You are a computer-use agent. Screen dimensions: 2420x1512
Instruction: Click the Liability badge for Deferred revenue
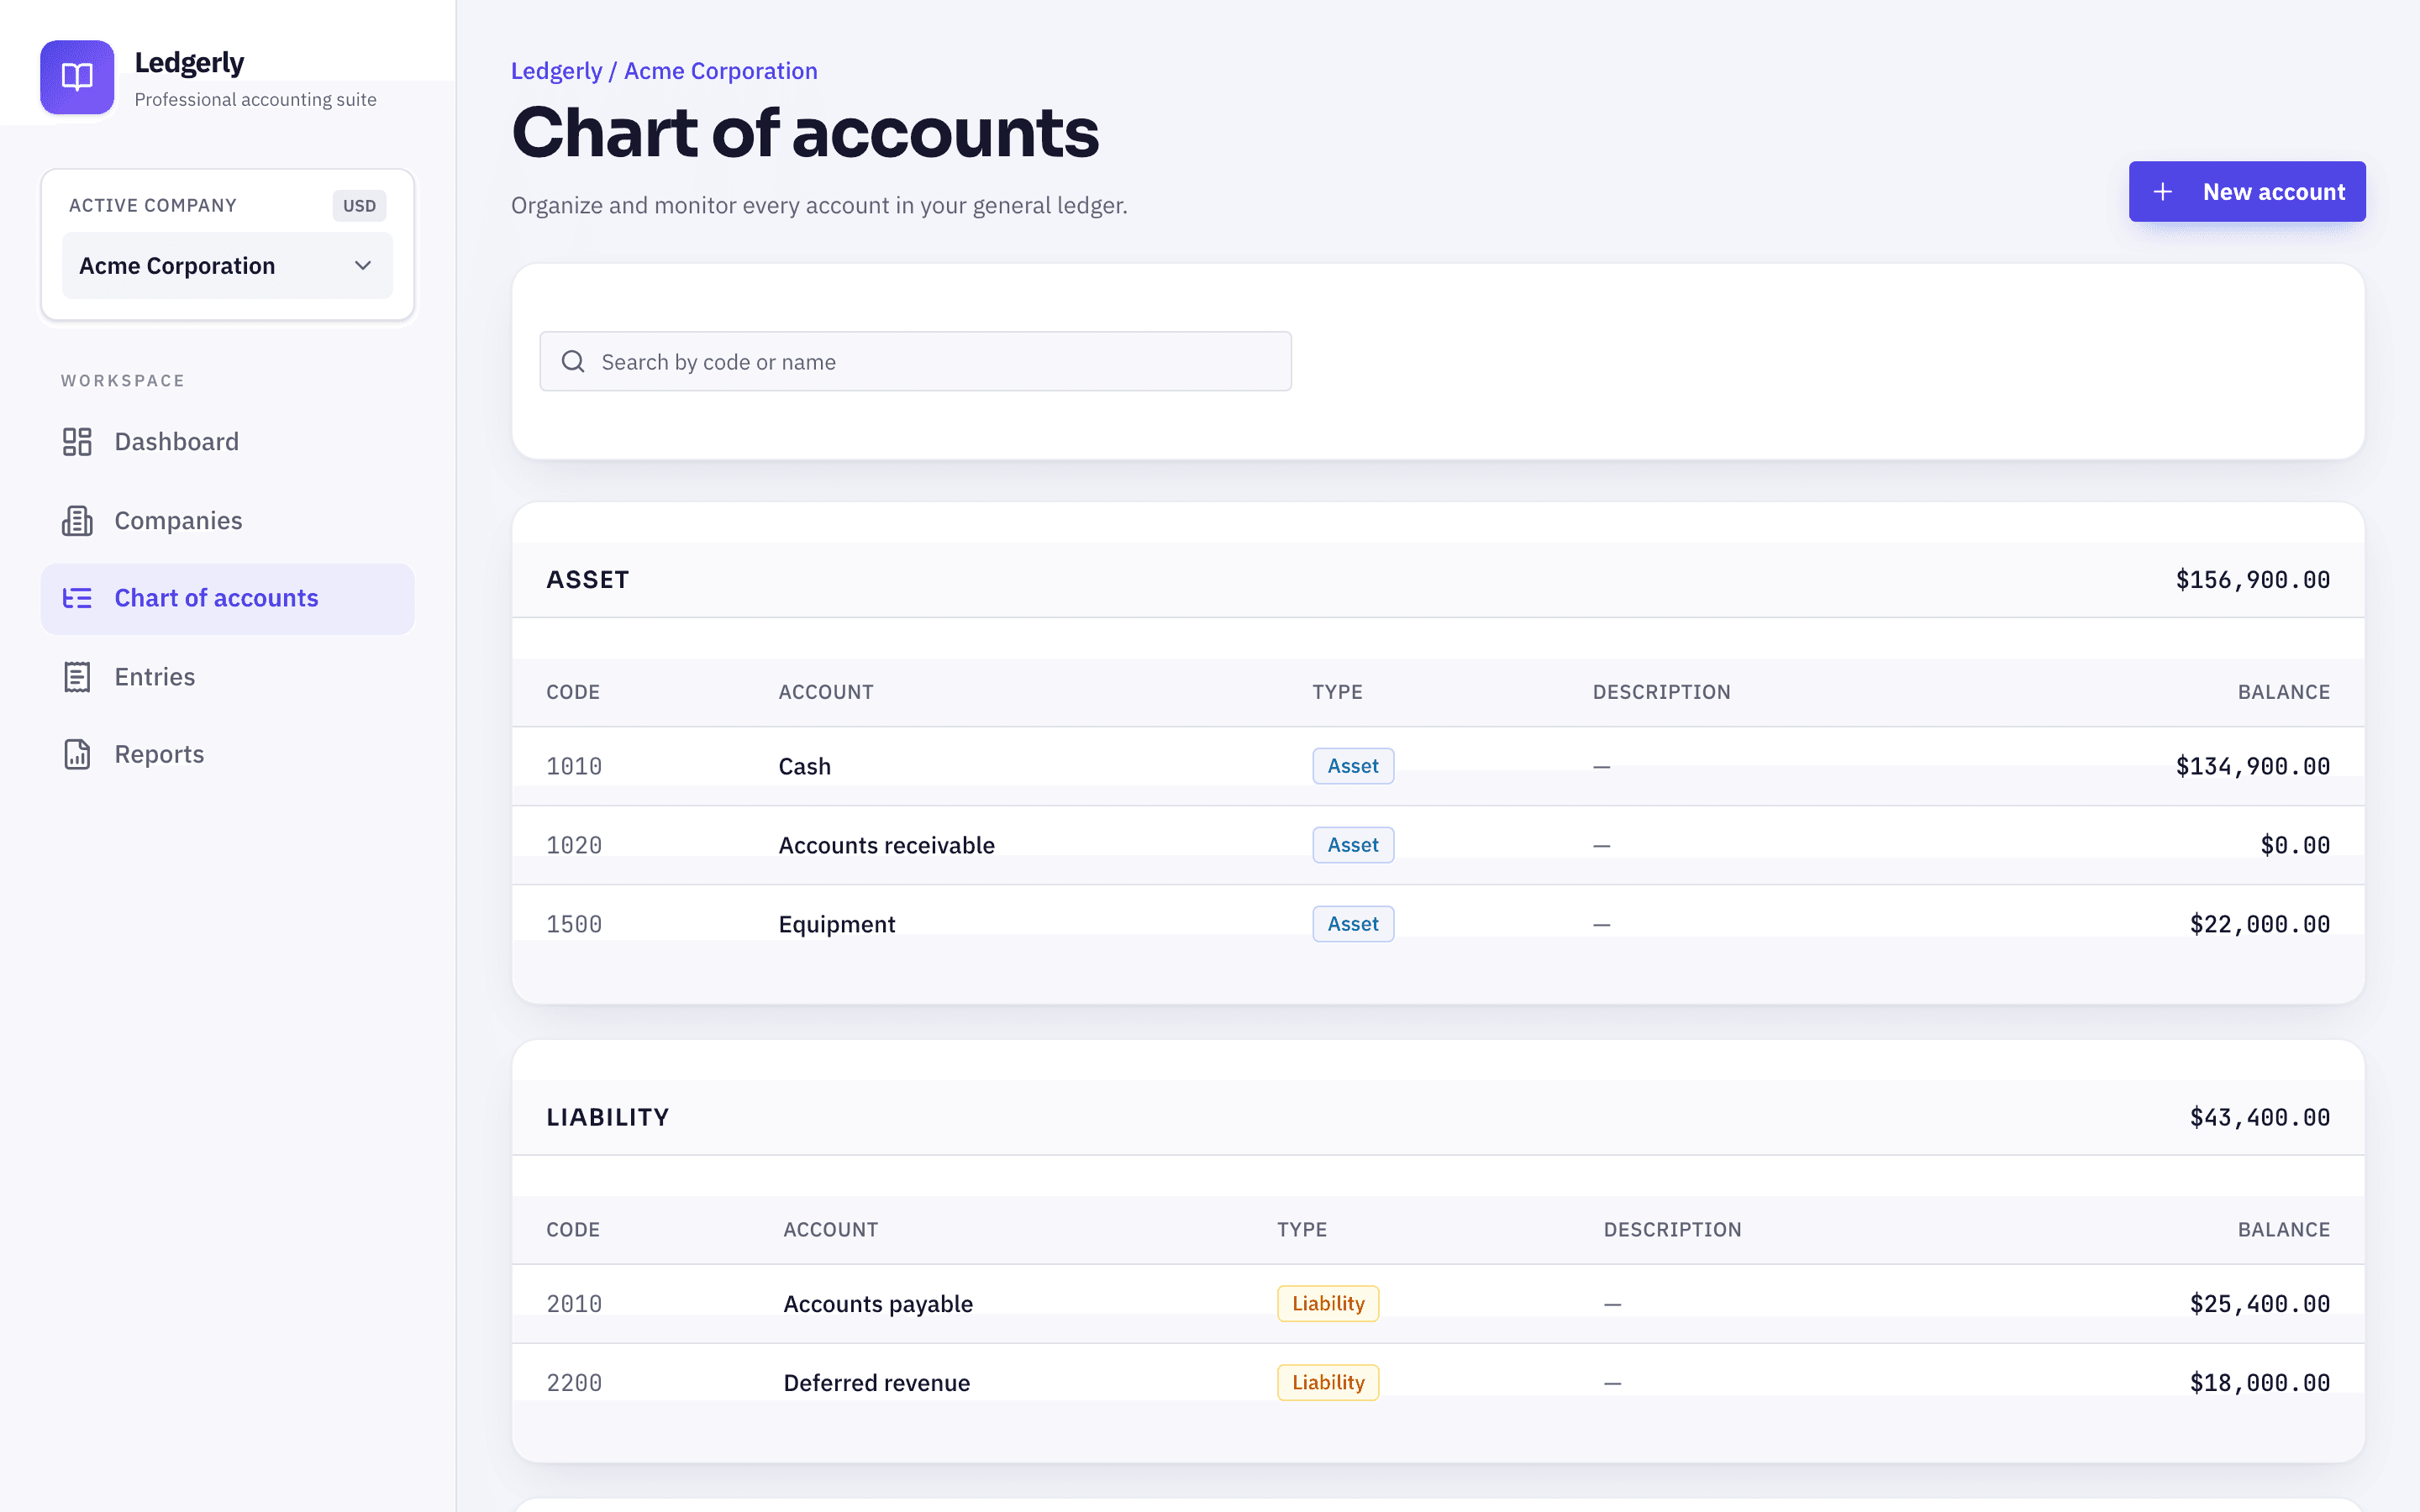coord(1328,1382)
